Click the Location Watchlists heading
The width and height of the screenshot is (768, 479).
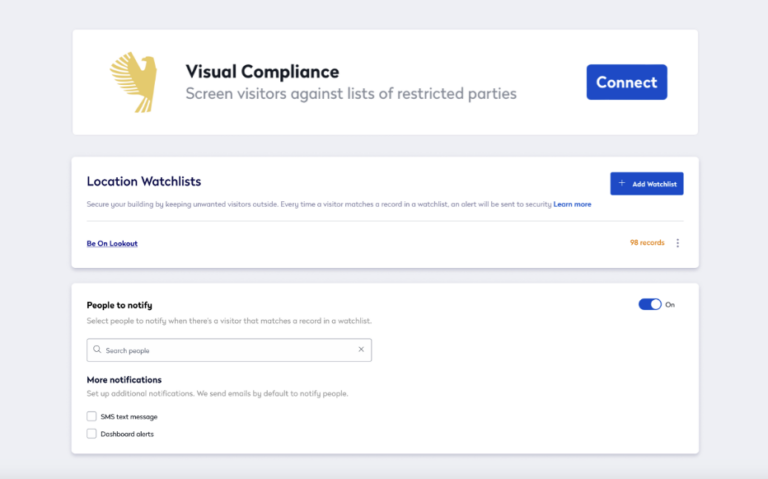click(x=144, y=181)
